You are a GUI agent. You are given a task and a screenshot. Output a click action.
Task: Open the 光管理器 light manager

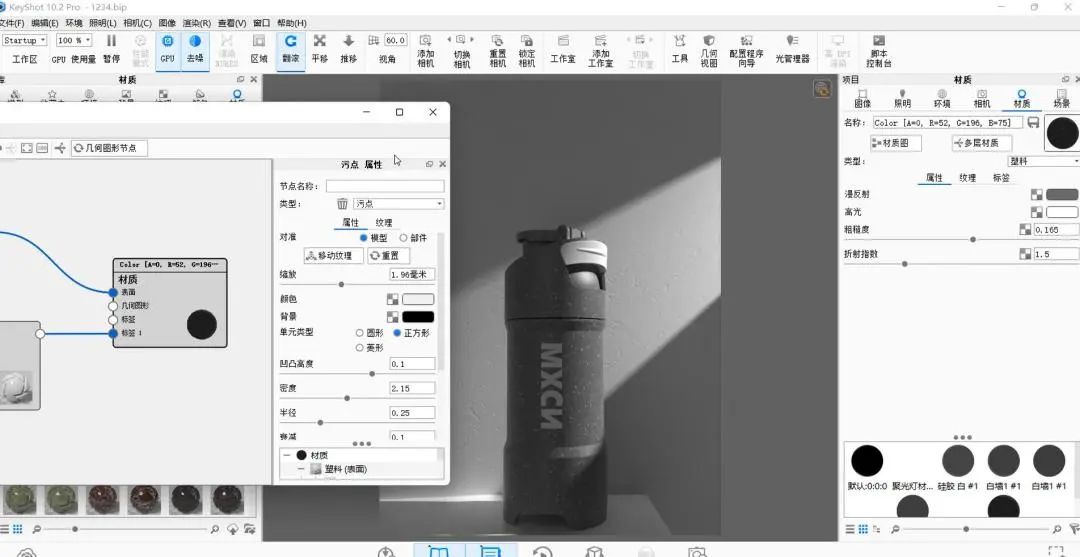coord(793,41)
